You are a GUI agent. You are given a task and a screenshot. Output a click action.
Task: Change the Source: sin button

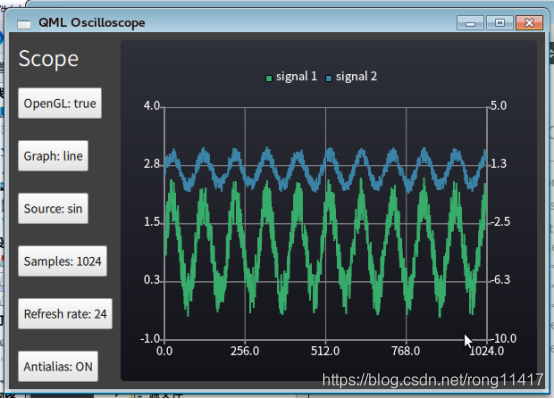click(53, 209)
